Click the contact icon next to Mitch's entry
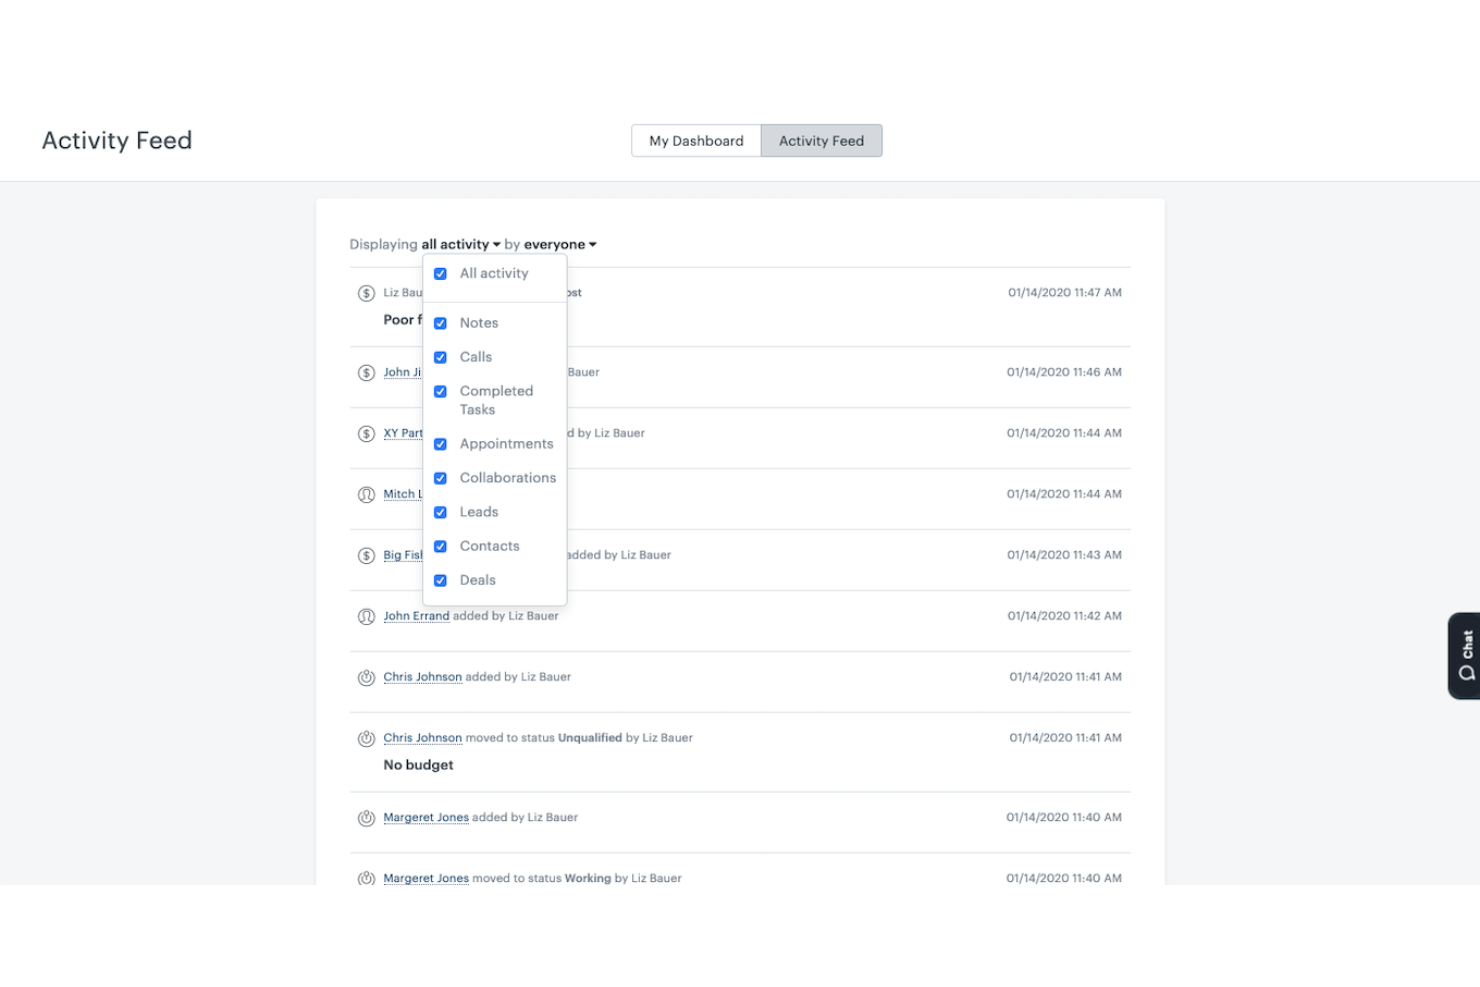 pos(367,494)
